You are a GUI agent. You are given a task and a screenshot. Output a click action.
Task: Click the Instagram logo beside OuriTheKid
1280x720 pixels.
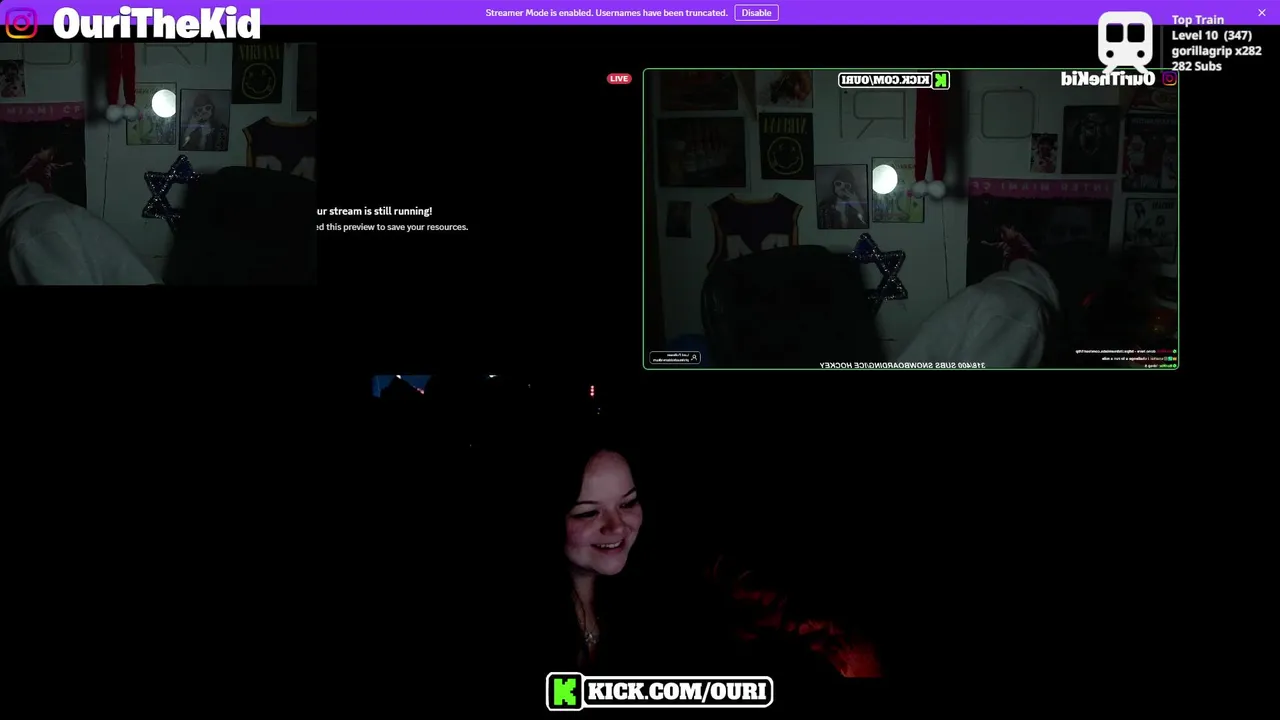20,22
